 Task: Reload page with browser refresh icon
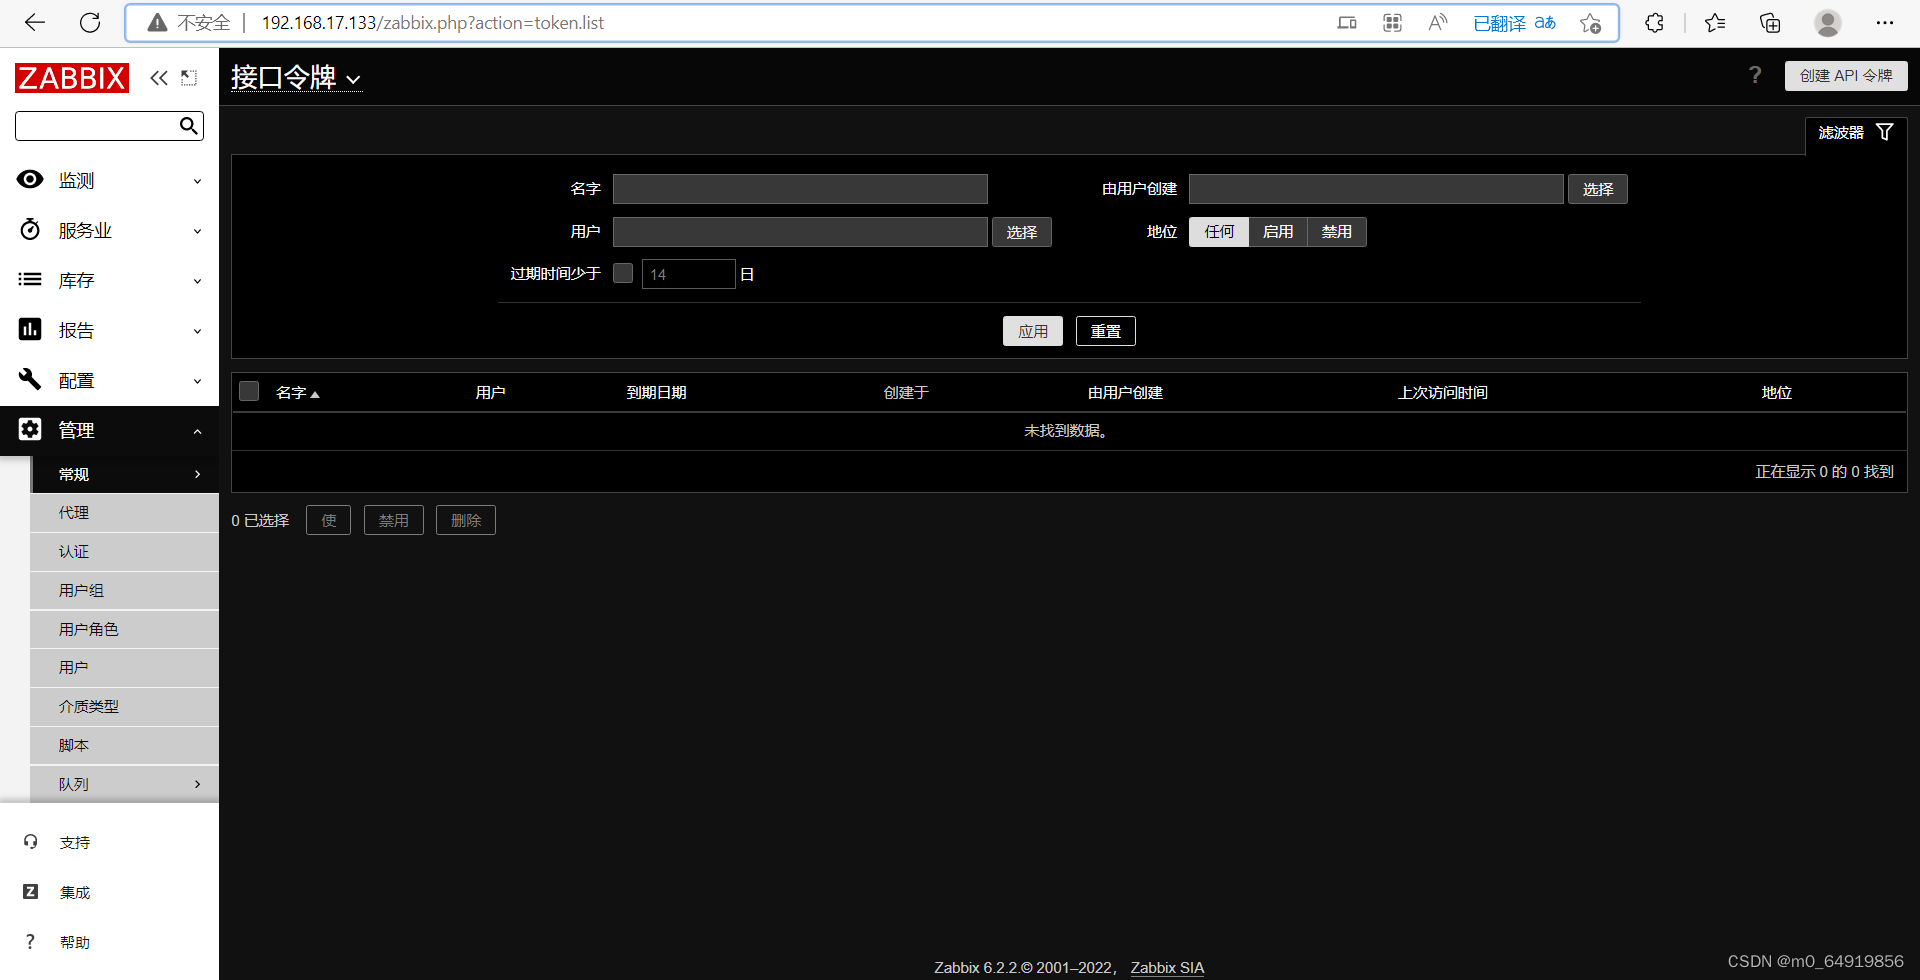point(90,23)
